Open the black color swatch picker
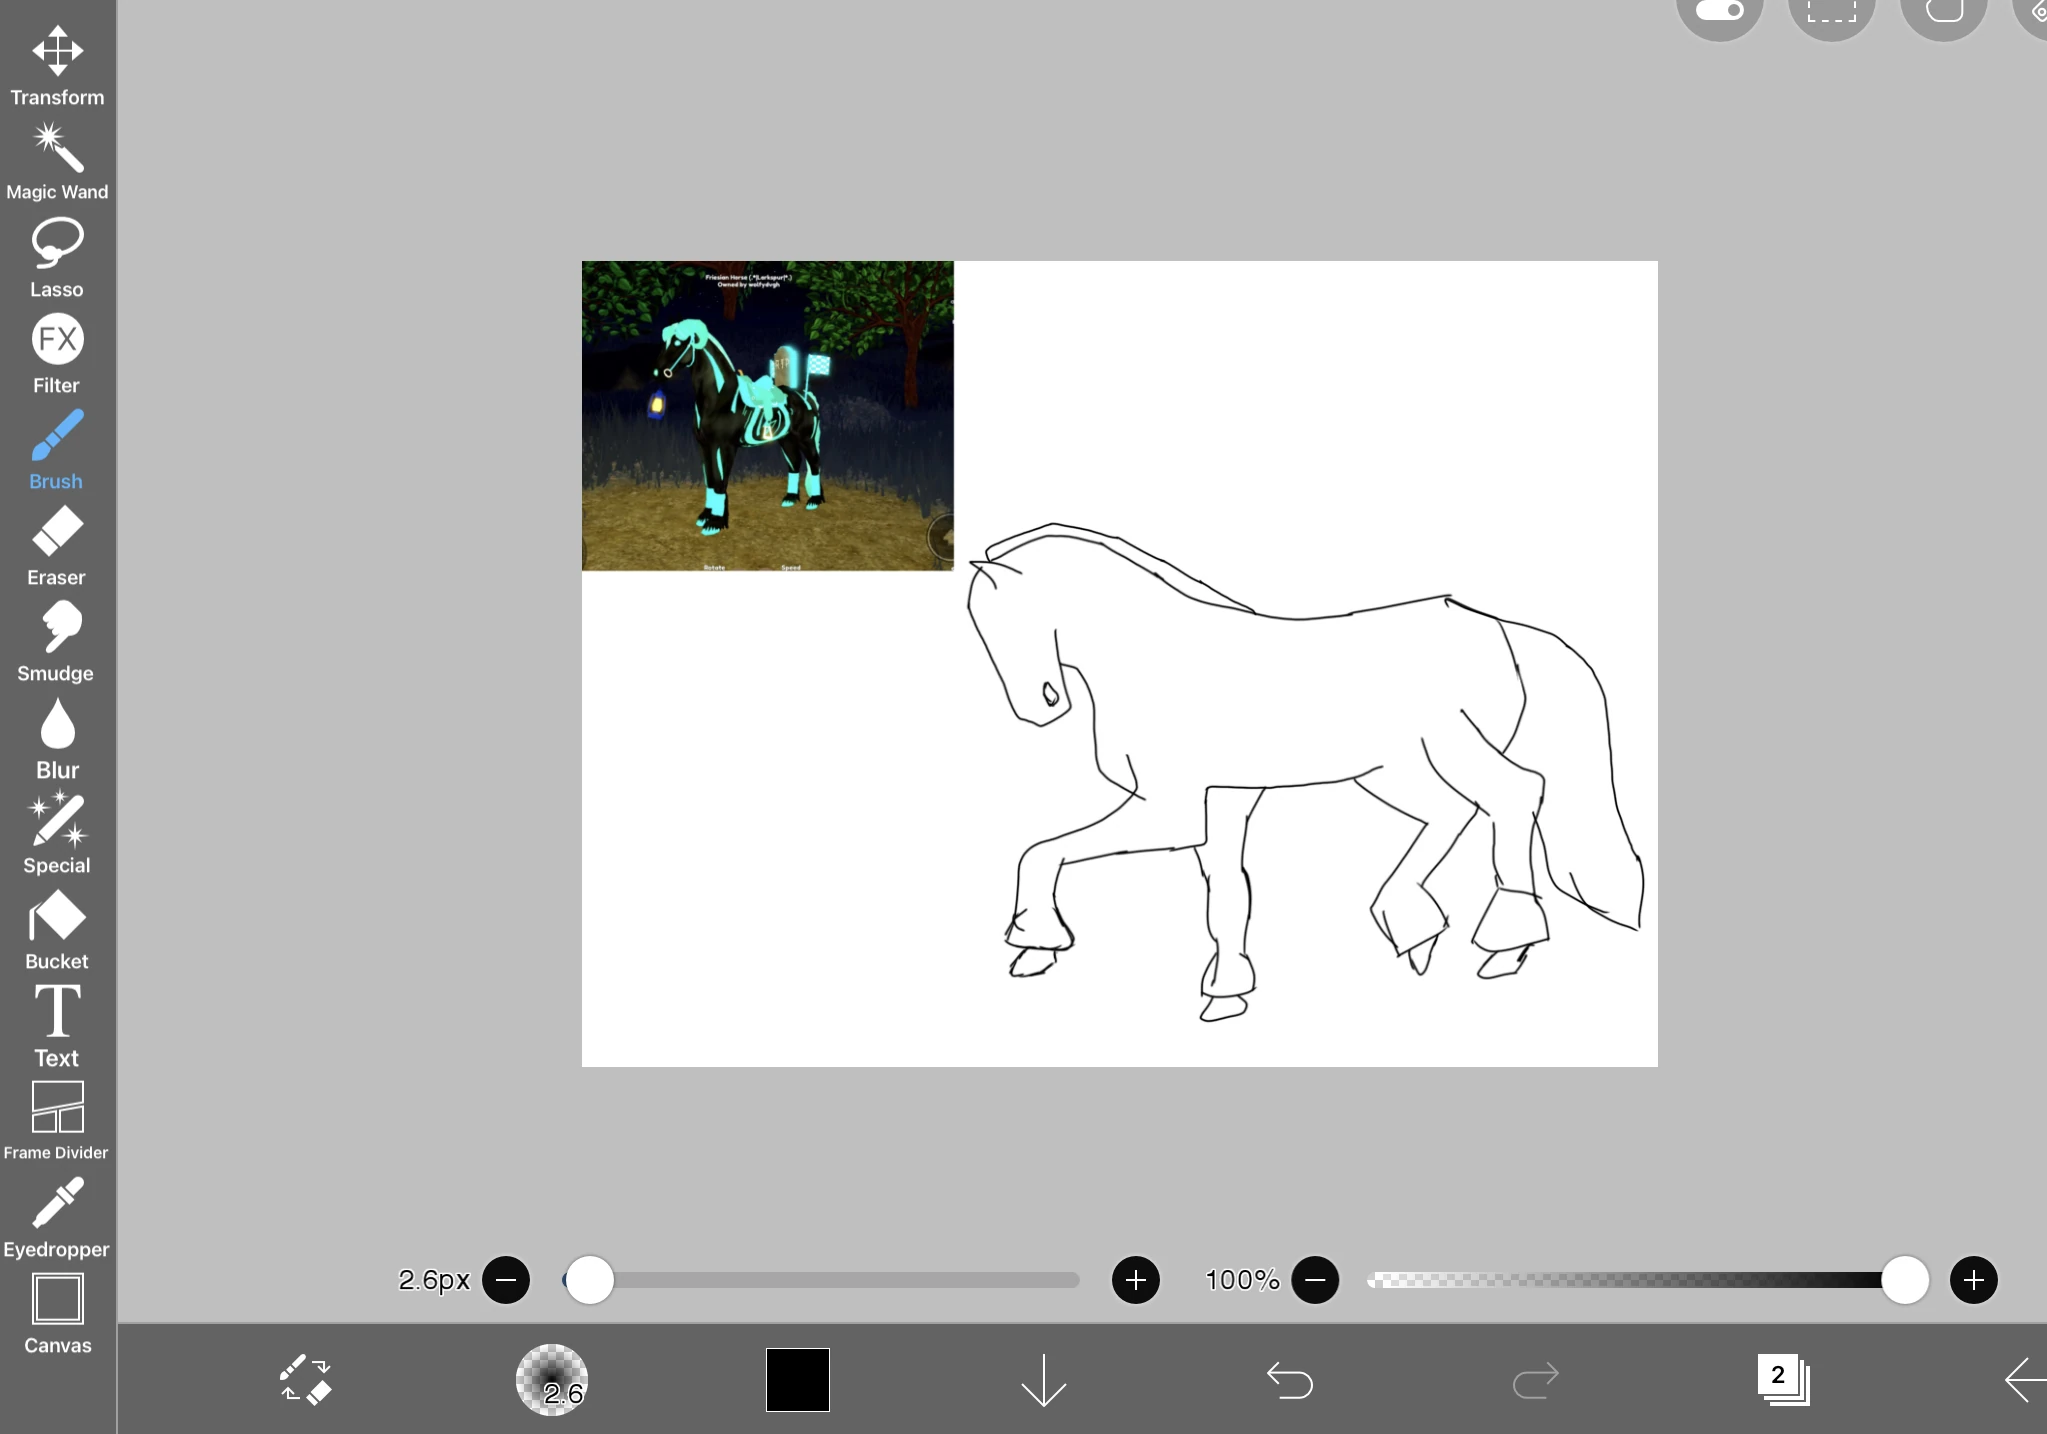The image size is (2047, 1434). [x=795, y=1380]
